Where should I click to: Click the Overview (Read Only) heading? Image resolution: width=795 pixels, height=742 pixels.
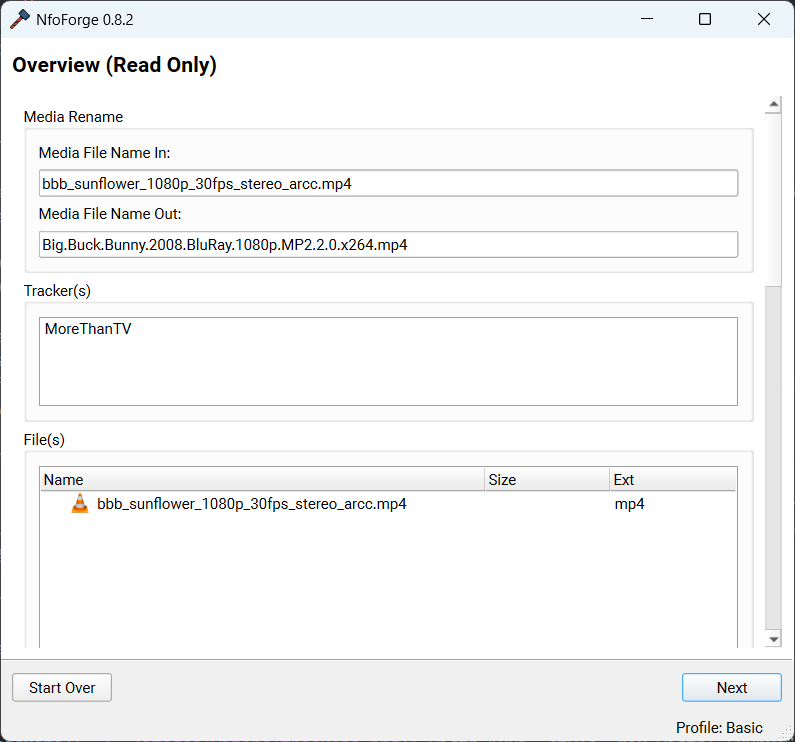115,65
